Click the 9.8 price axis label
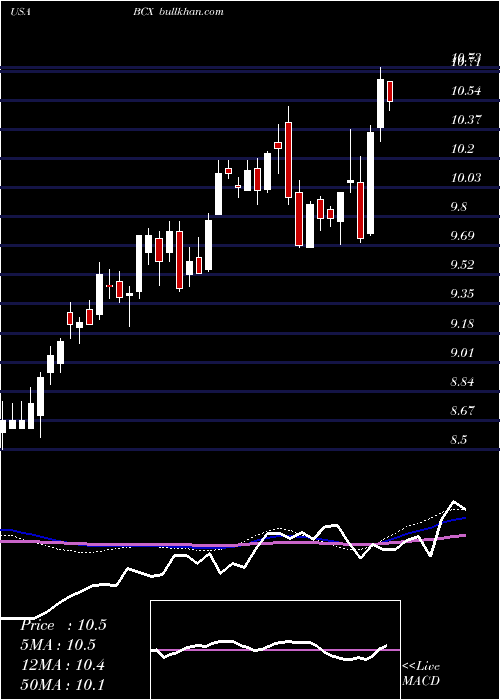 (x=459, y=207)
